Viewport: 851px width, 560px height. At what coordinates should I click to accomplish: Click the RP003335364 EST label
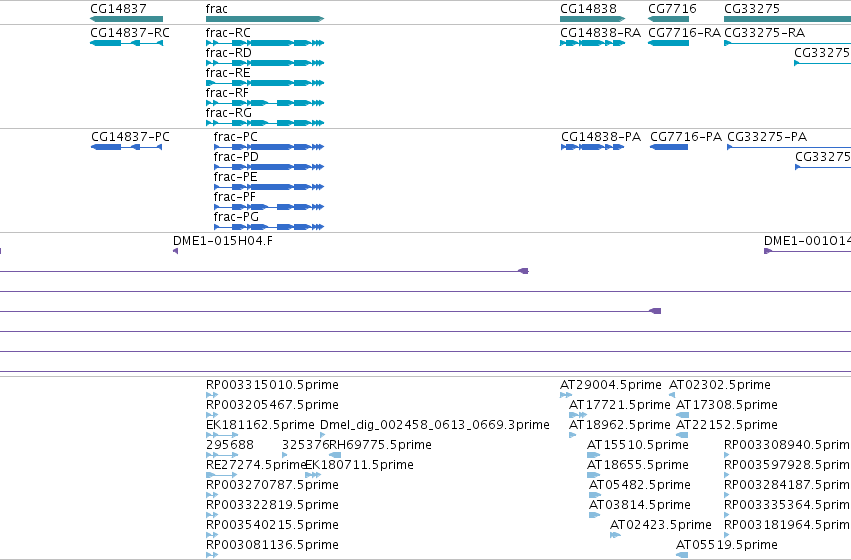click(x=788, y=505)
